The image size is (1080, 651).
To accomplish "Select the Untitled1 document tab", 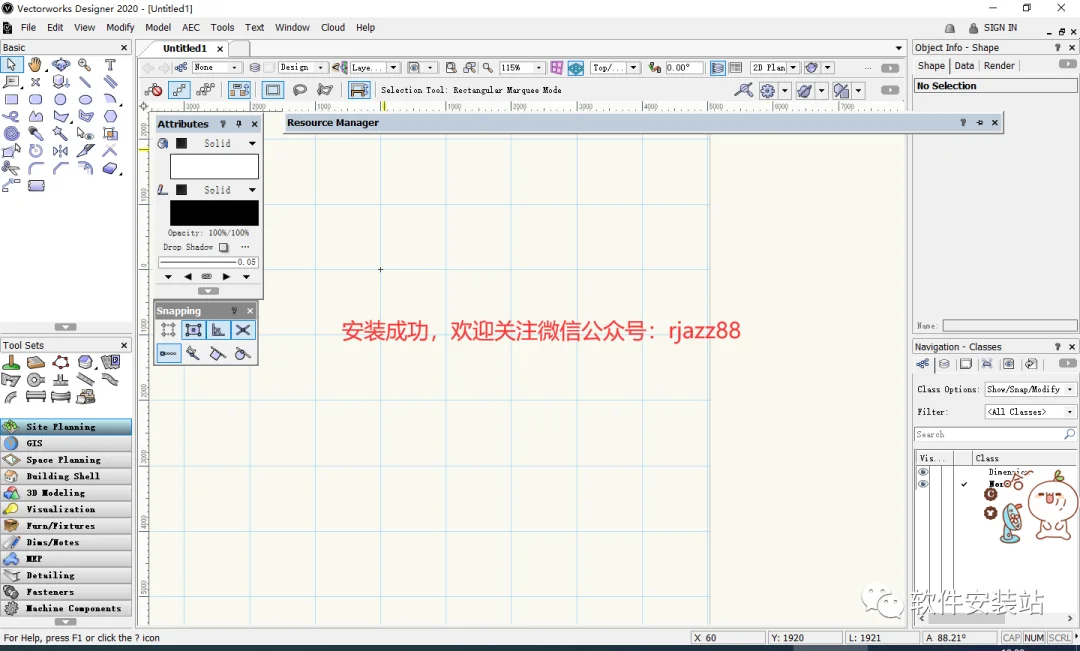I will click(x=185, y=48).
